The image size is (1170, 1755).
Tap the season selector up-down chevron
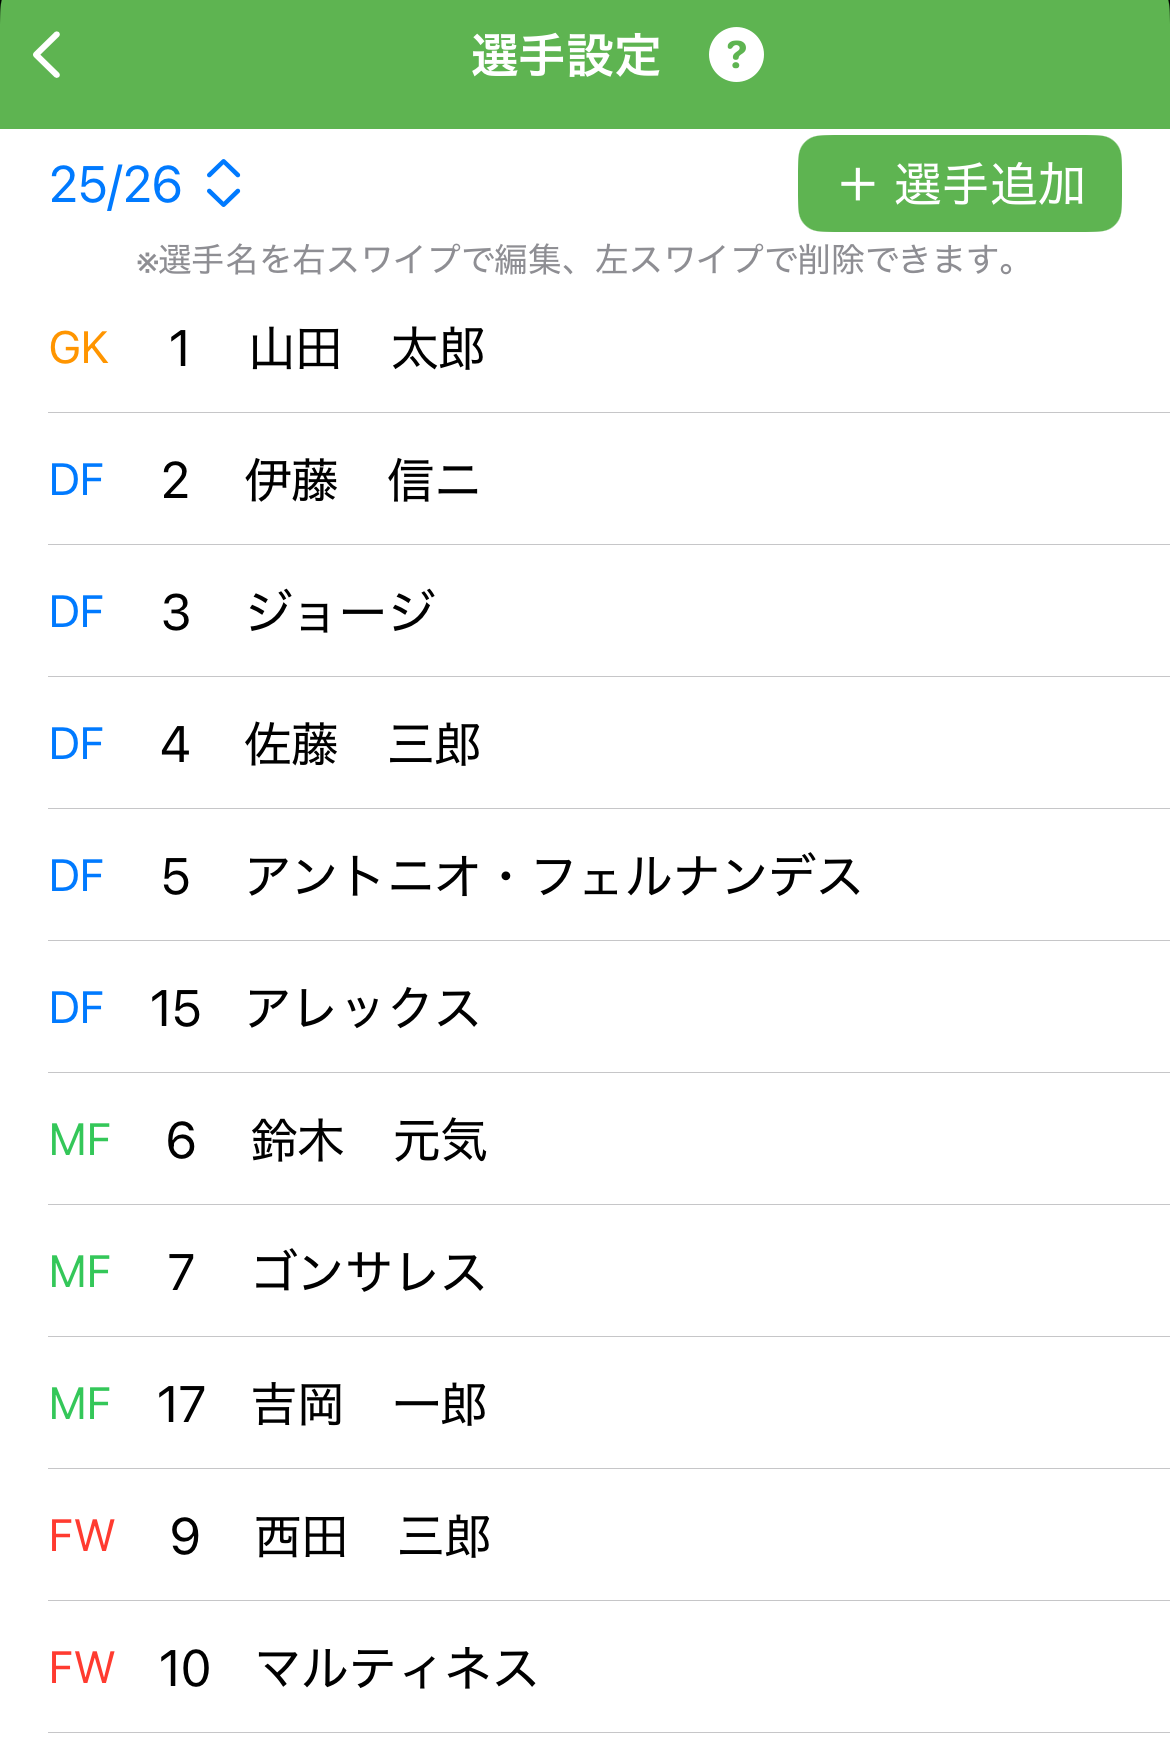[223, 184]
